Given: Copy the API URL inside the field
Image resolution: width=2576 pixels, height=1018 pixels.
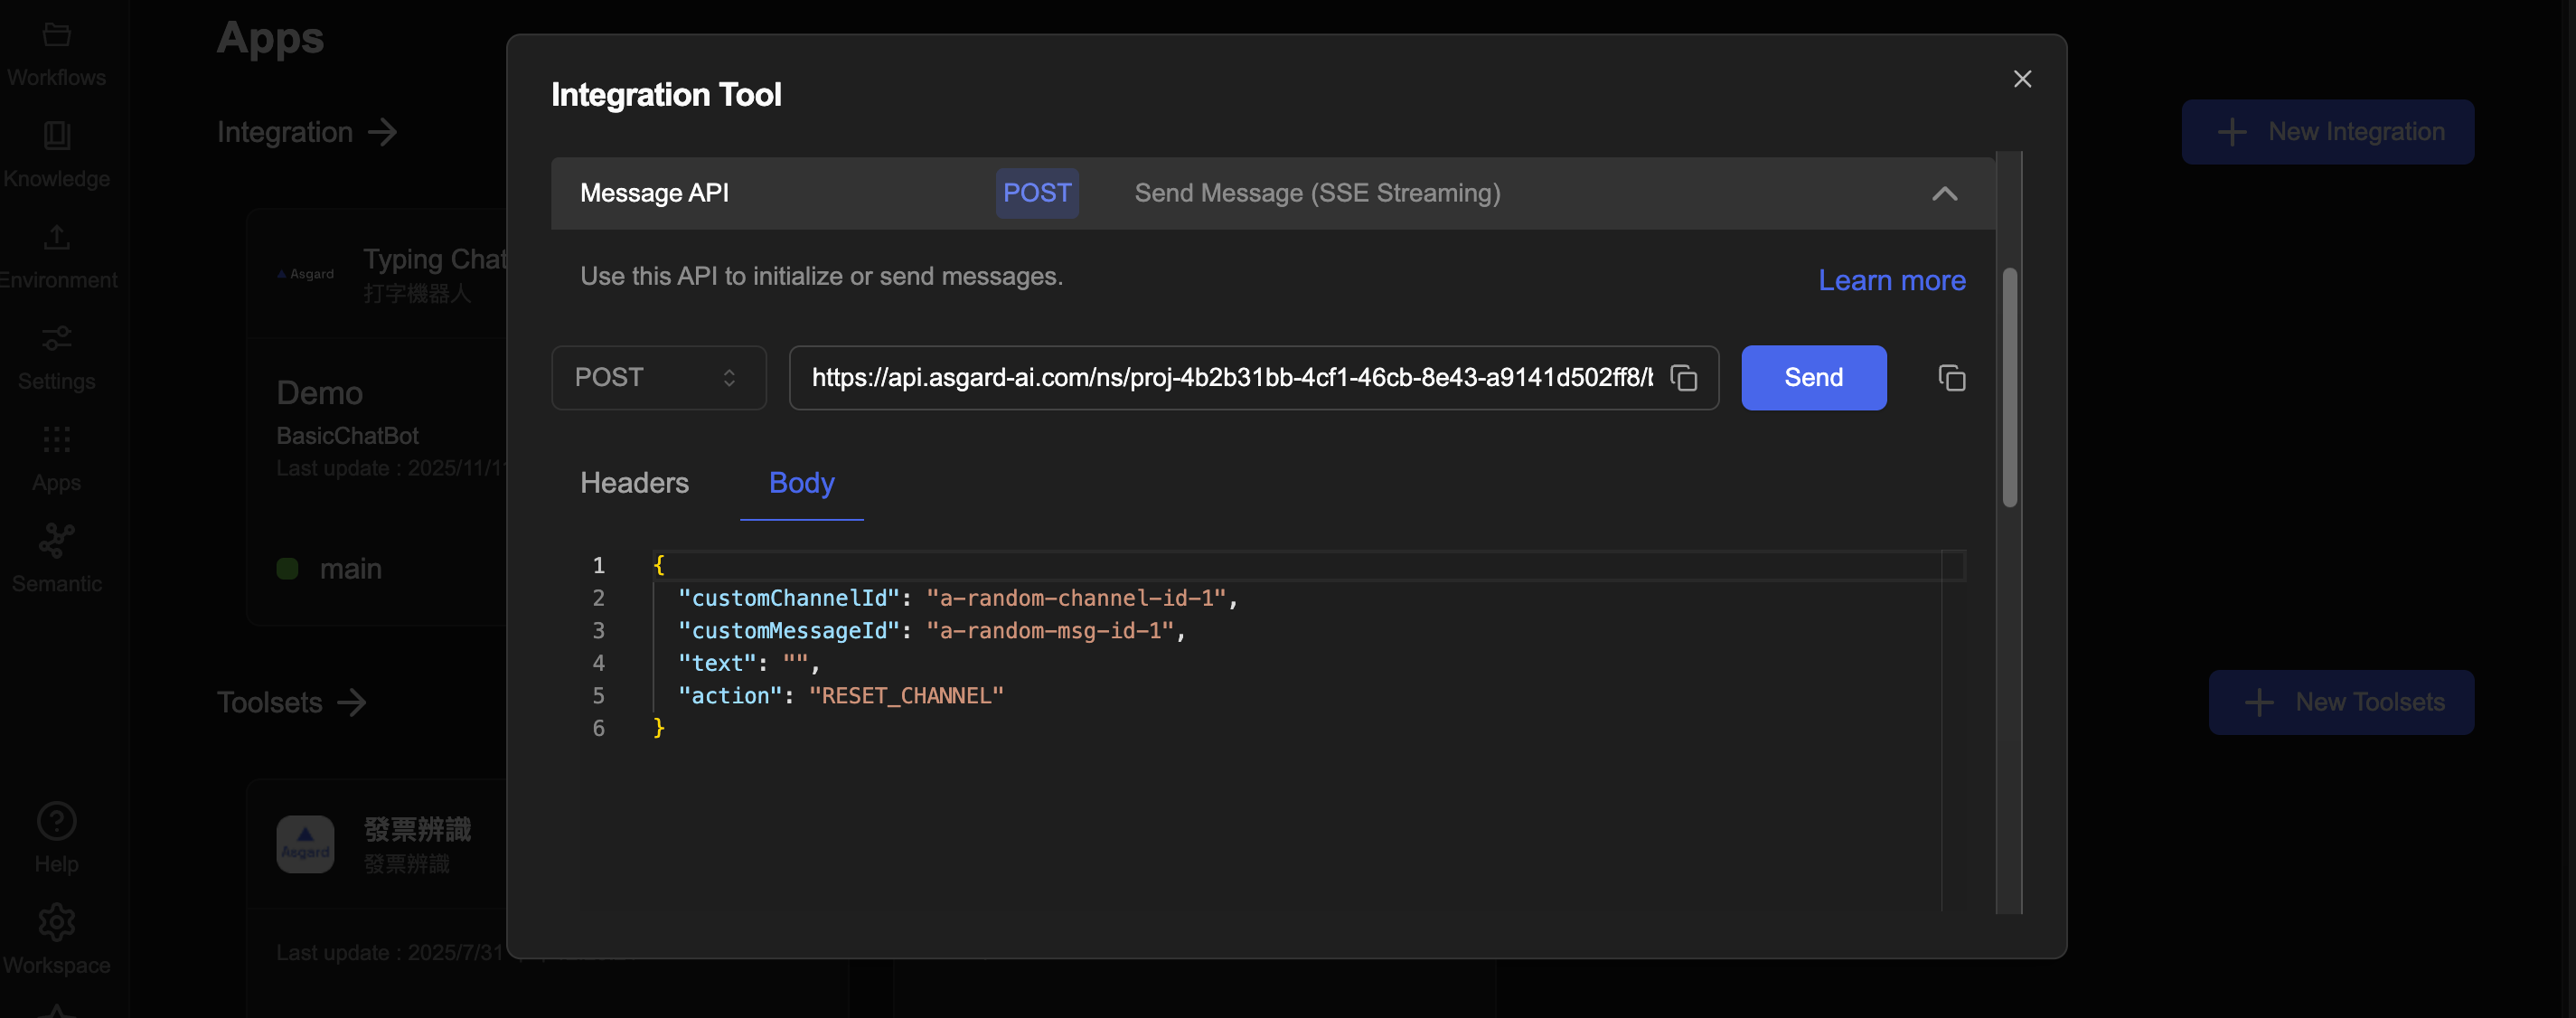Looking at the screenshot, I should pos(1684,378).
